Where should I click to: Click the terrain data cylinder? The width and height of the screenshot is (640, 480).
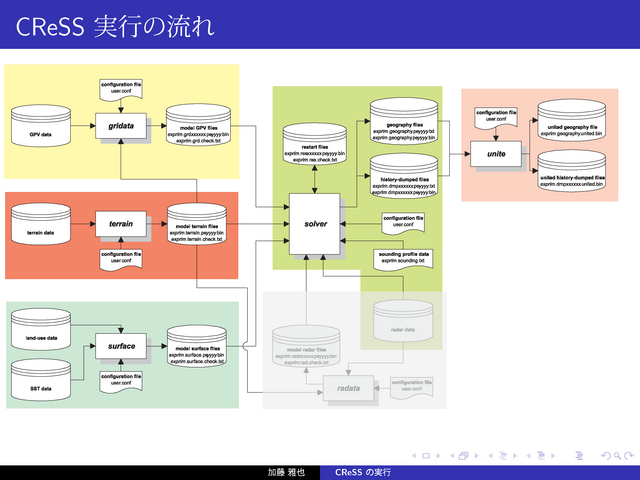[x=41, y=224]
